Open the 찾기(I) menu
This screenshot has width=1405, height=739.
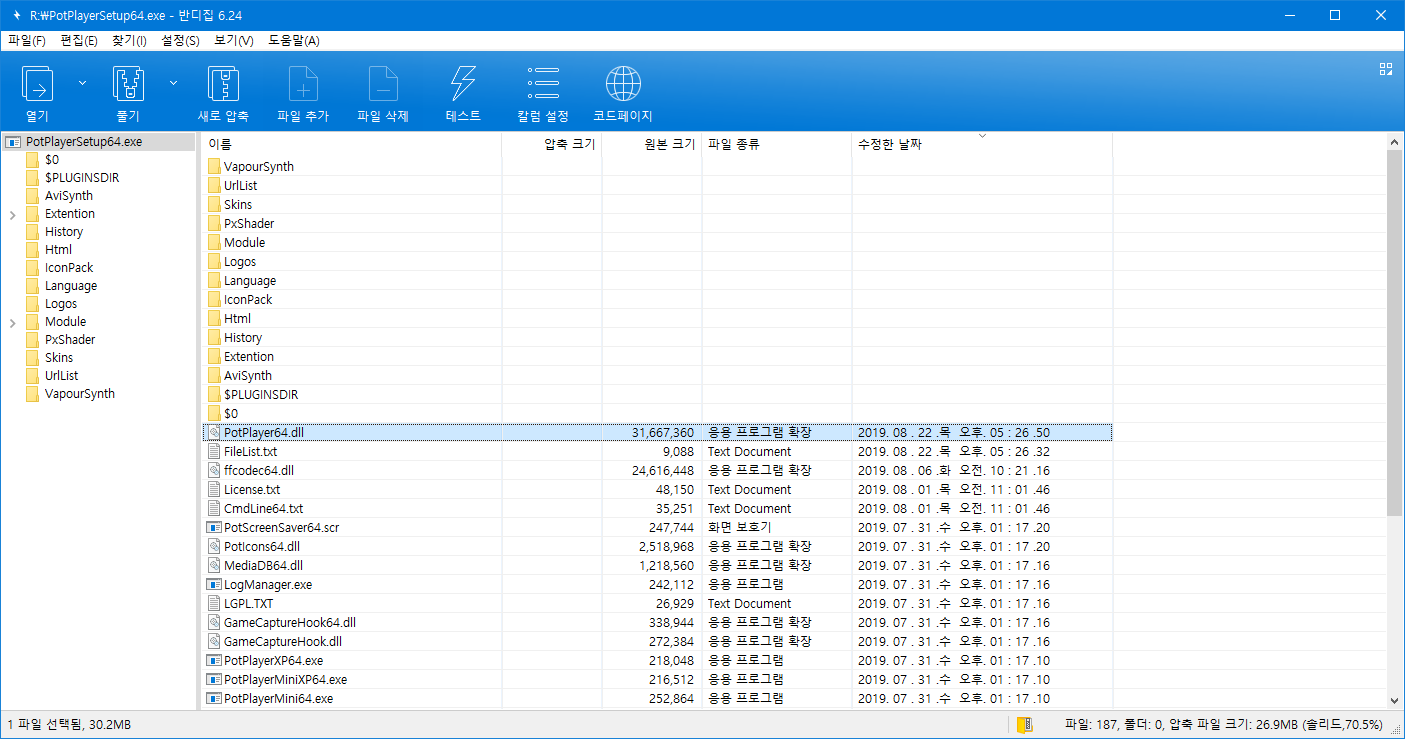[129, 41]
